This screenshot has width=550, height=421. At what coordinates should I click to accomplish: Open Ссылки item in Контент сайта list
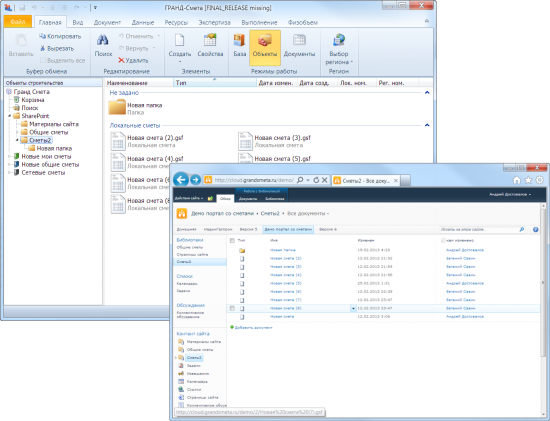tap(194, 389)
